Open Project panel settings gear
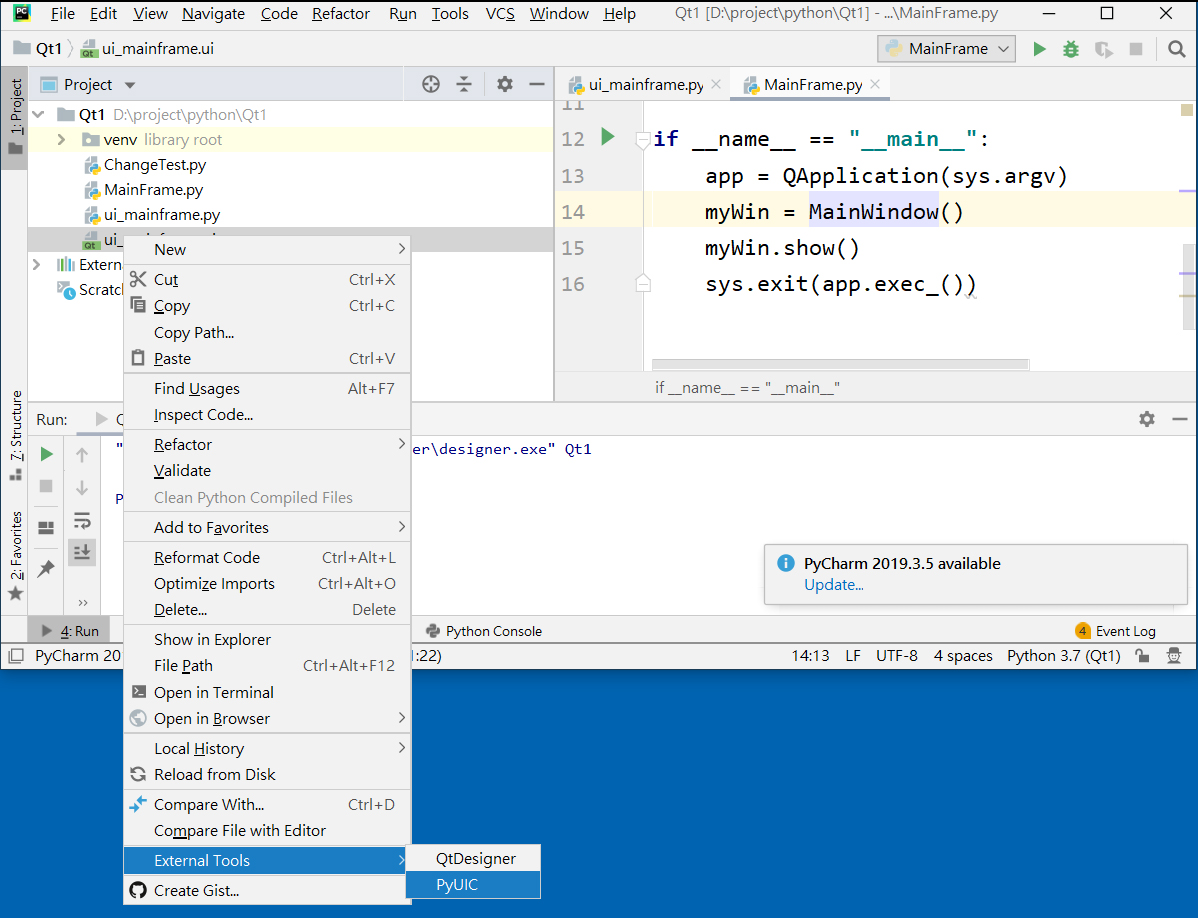Image resolution: width=1198 pixels, height=918 pixels. pos(504,84)
